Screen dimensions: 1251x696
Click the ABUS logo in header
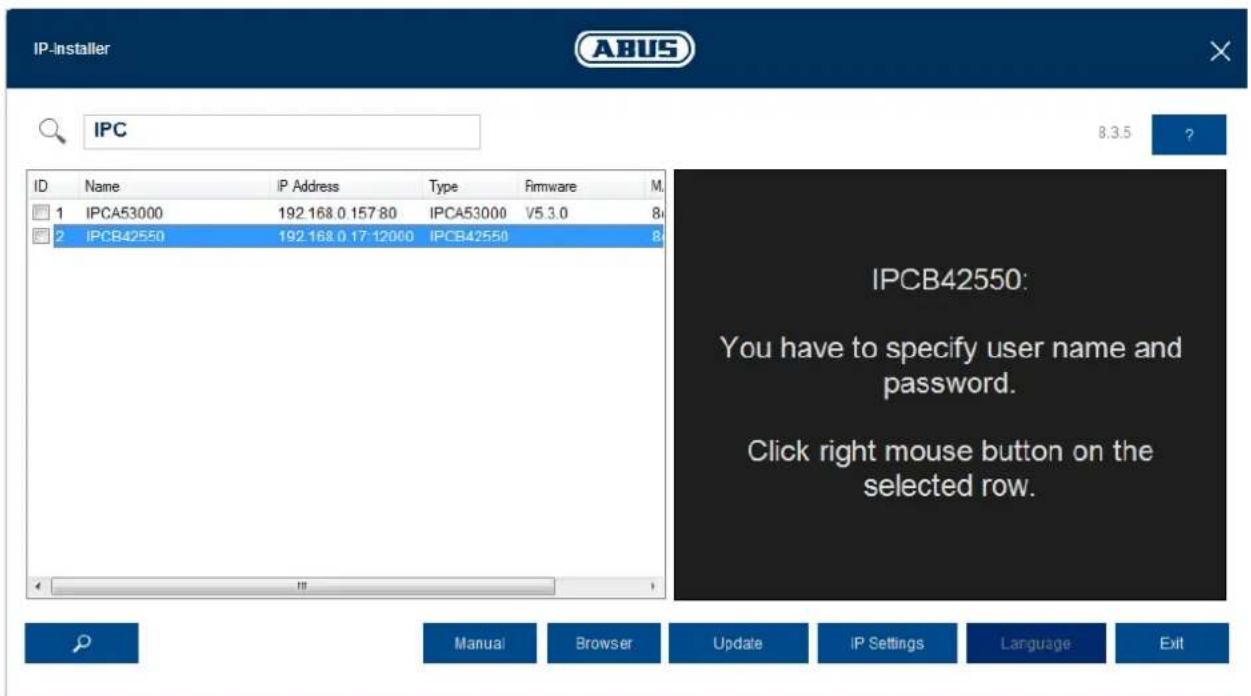pyautogui.click(x=634, y=49)
